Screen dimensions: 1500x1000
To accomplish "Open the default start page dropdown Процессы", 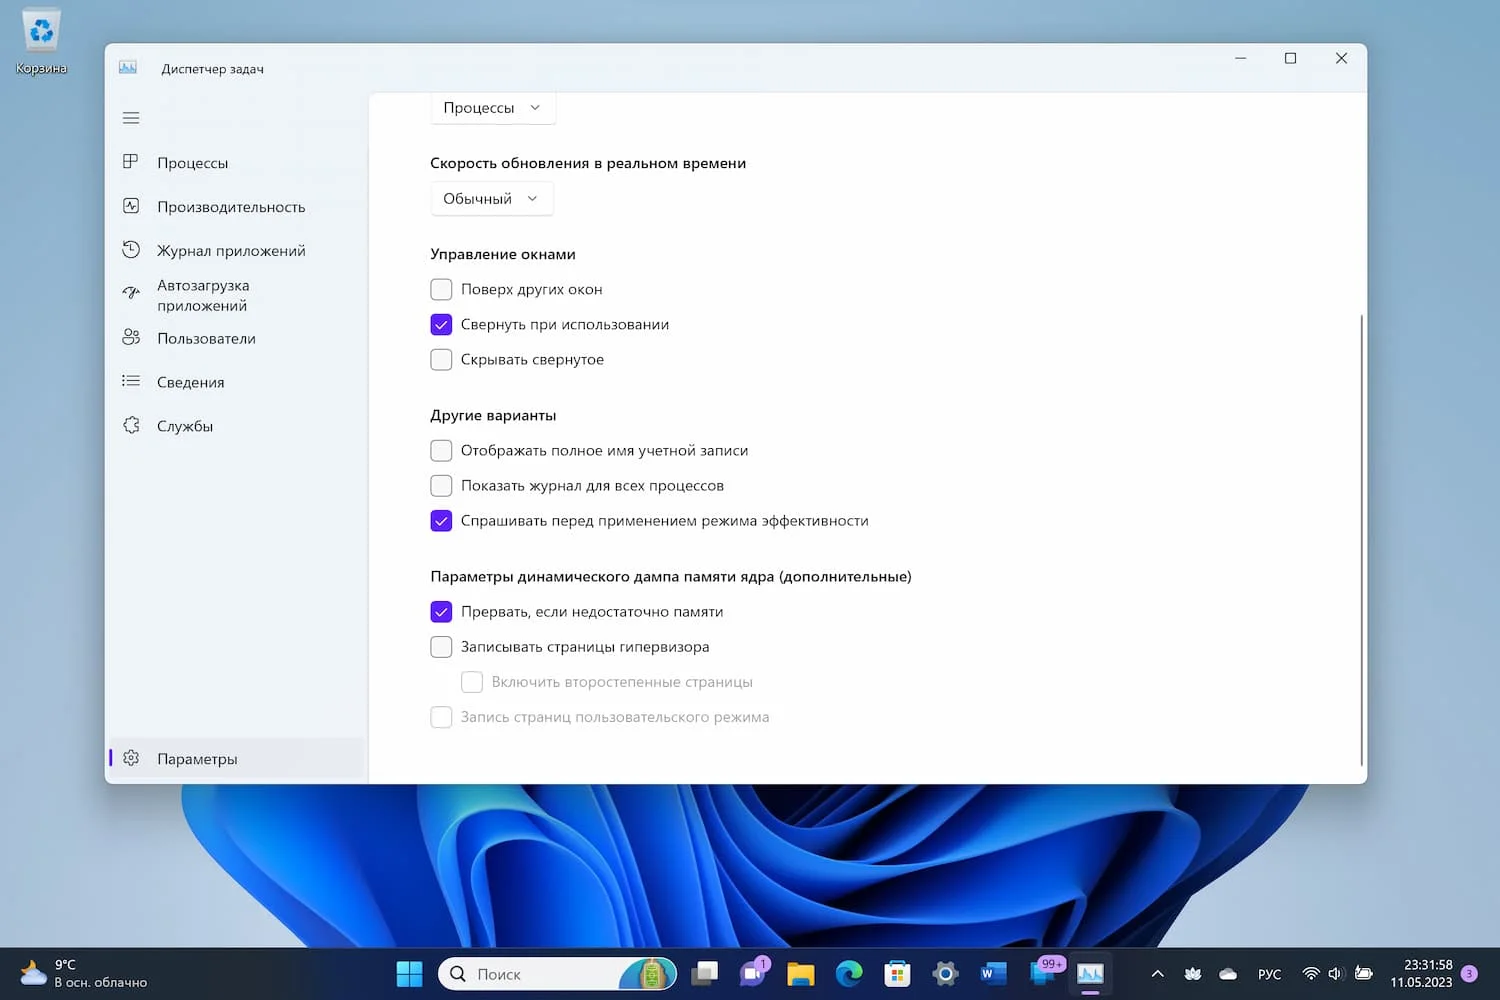I will (492, 107).
